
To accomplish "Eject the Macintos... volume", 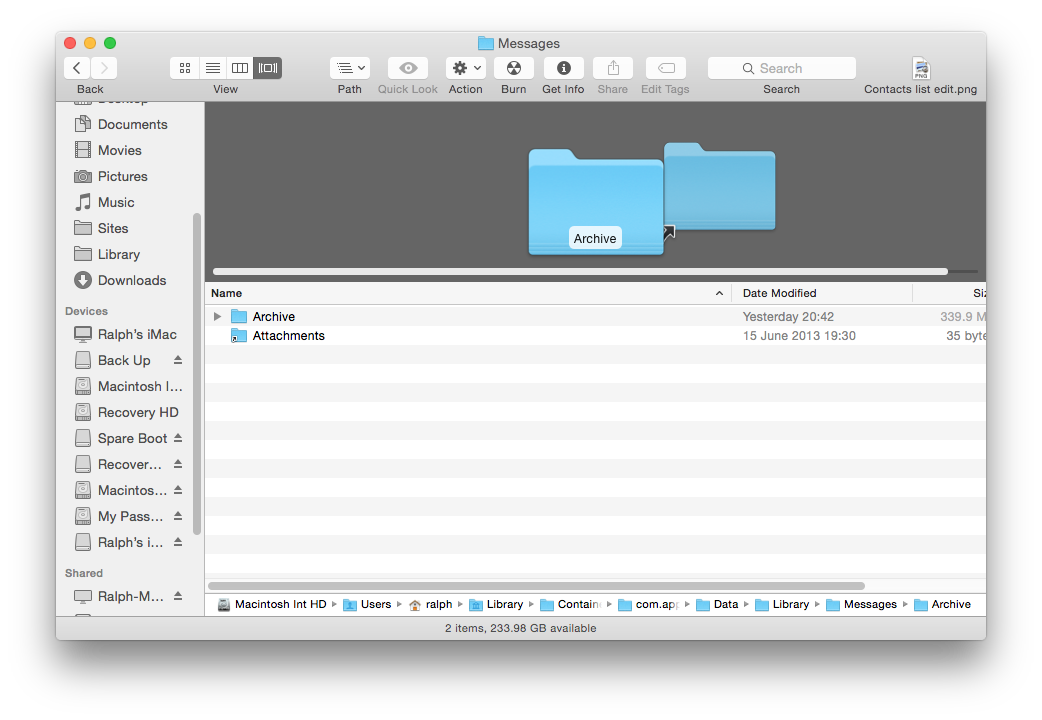I will point(178,490).
